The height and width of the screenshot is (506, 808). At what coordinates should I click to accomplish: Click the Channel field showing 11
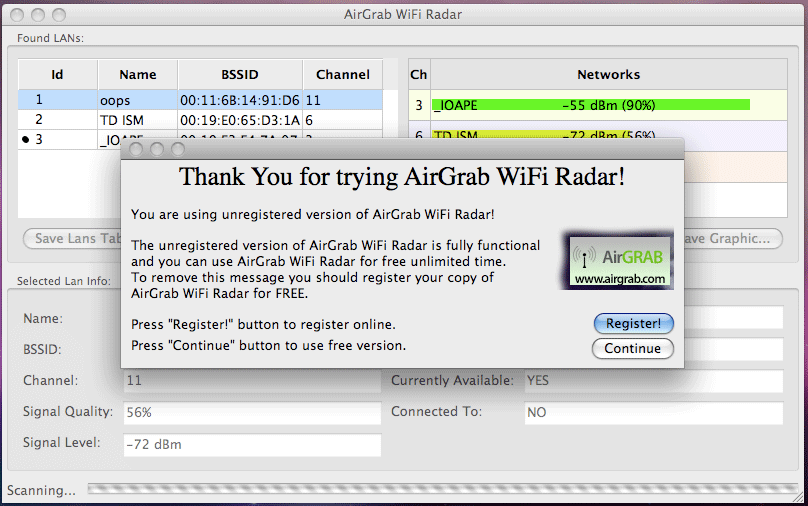(x=252, y=381)
